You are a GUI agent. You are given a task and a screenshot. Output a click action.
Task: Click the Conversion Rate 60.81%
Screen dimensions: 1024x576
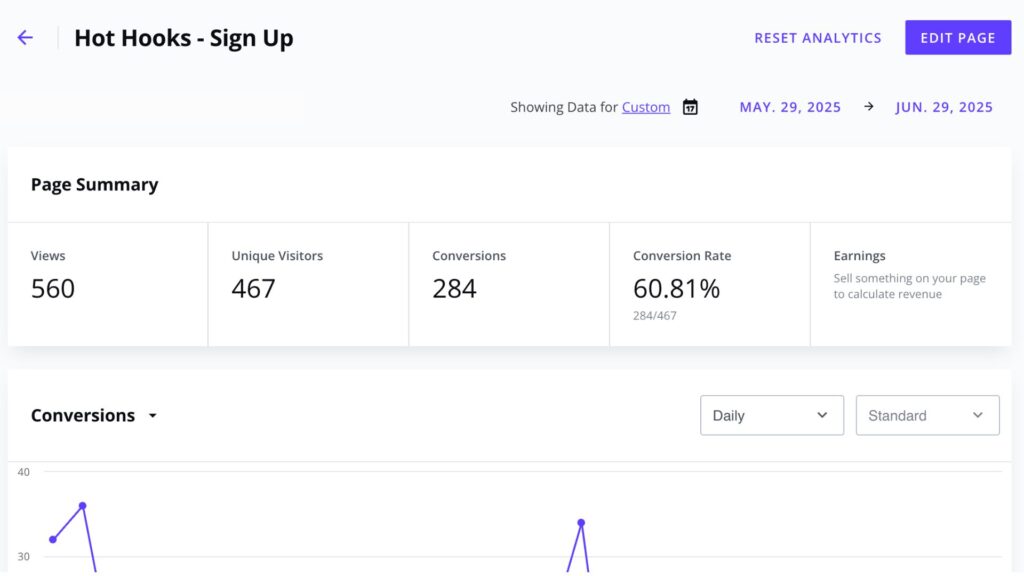(677, 289)
